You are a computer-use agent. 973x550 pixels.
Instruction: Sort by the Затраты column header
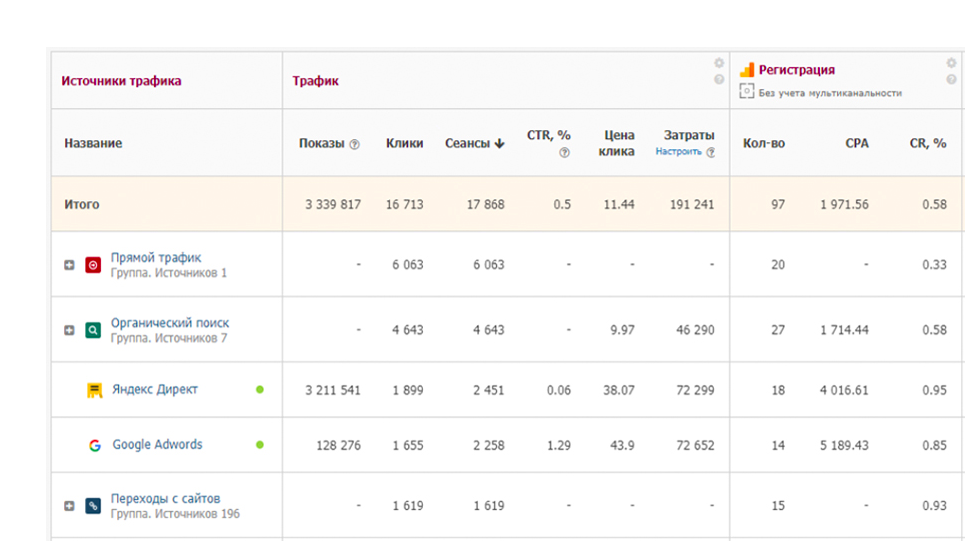coord(689,135)
